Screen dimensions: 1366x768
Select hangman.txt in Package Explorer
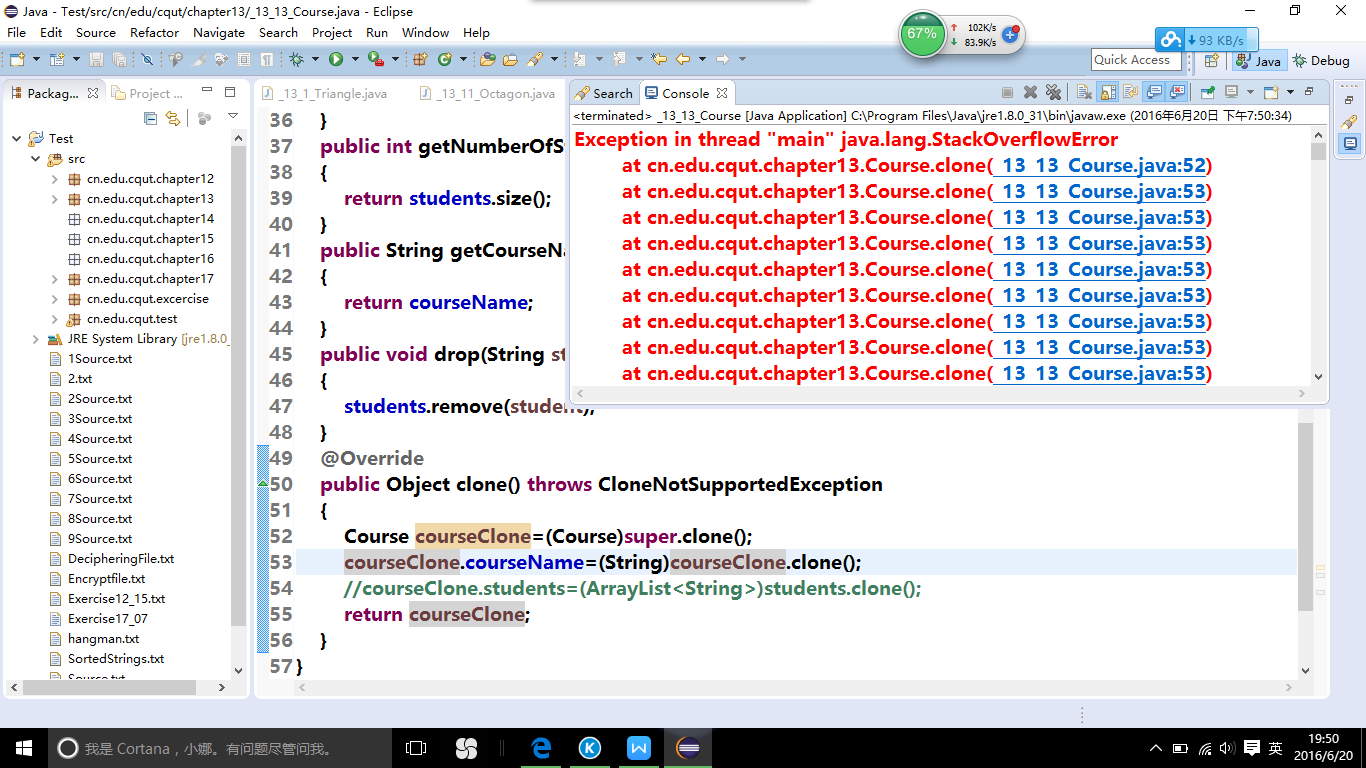point(103,639)
